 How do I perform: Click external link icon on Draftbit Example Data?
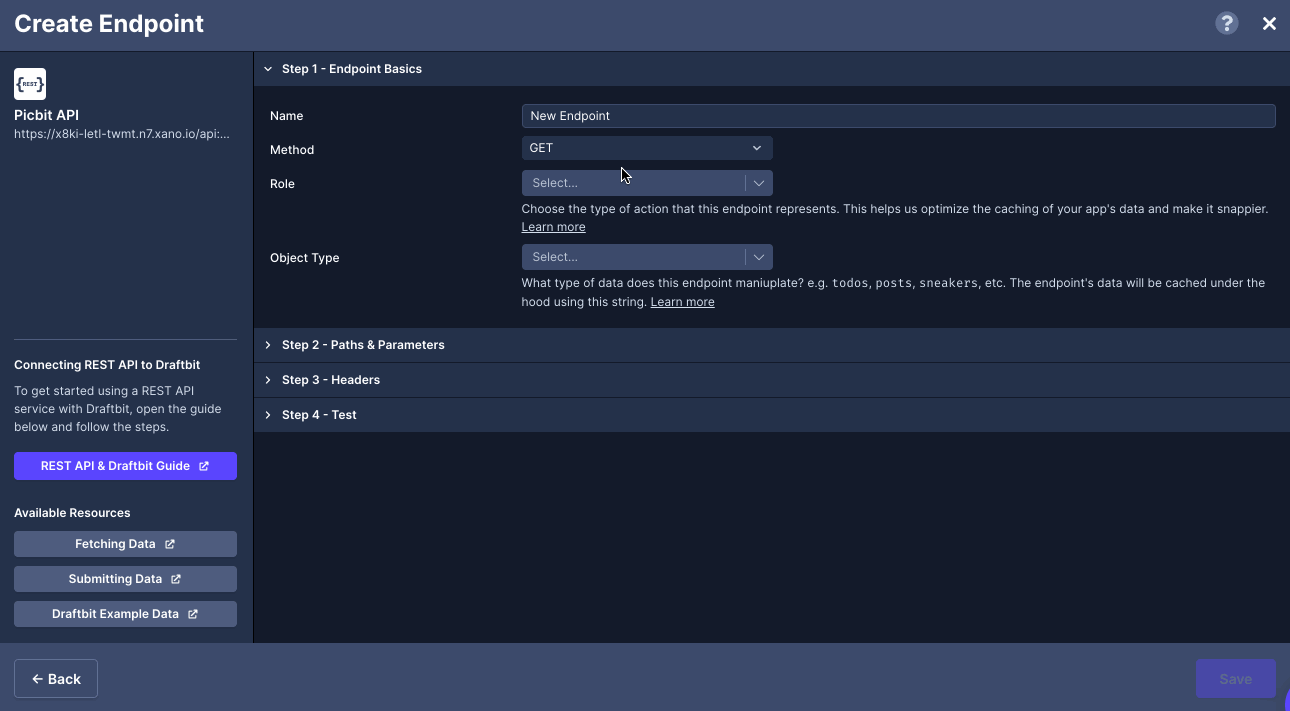pyautogui.click(x=193, y=614)
